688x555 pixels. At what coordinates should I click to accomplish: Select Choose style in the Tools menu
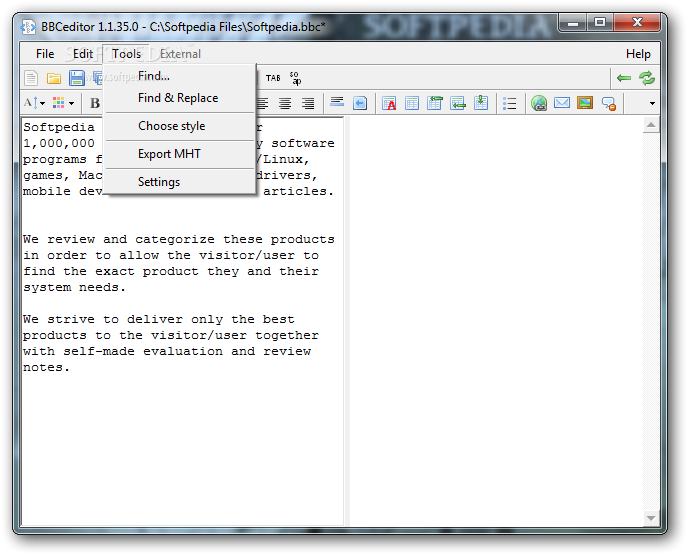(180, 126)
